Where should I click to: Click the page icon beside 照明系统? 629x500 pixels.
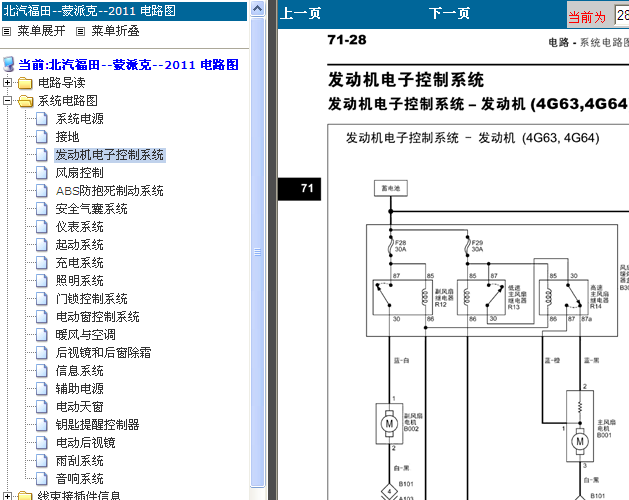pos(41,281)
